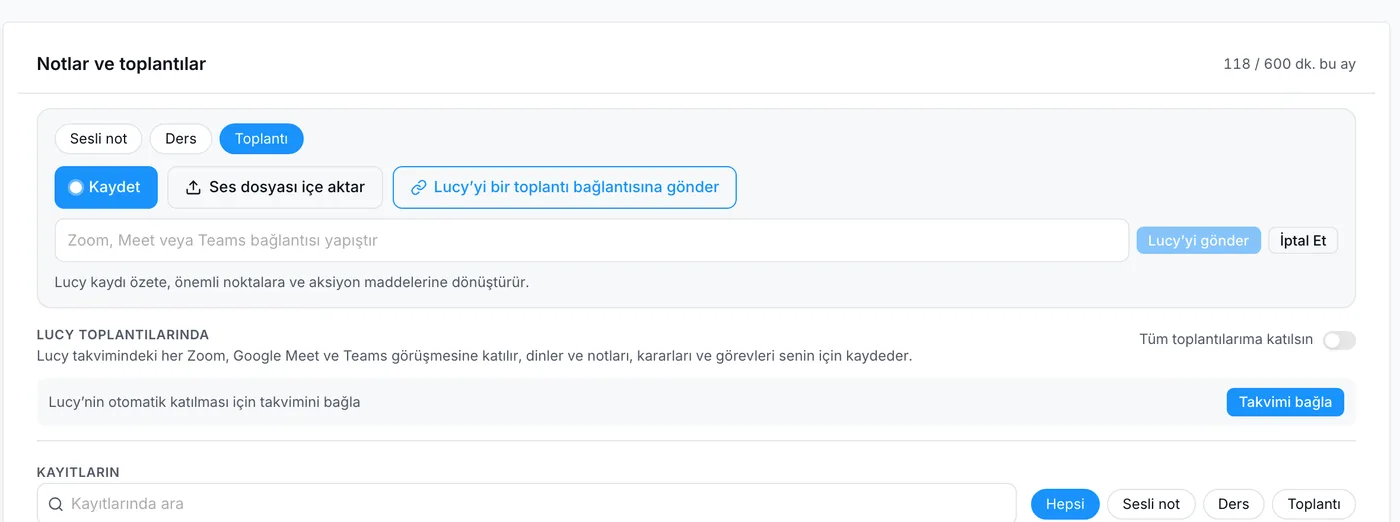This screenshot has height=522, width=1400.
Task: Click the Takvimi bağla button
Action: pyautogui.click(x=1285, y=402)
